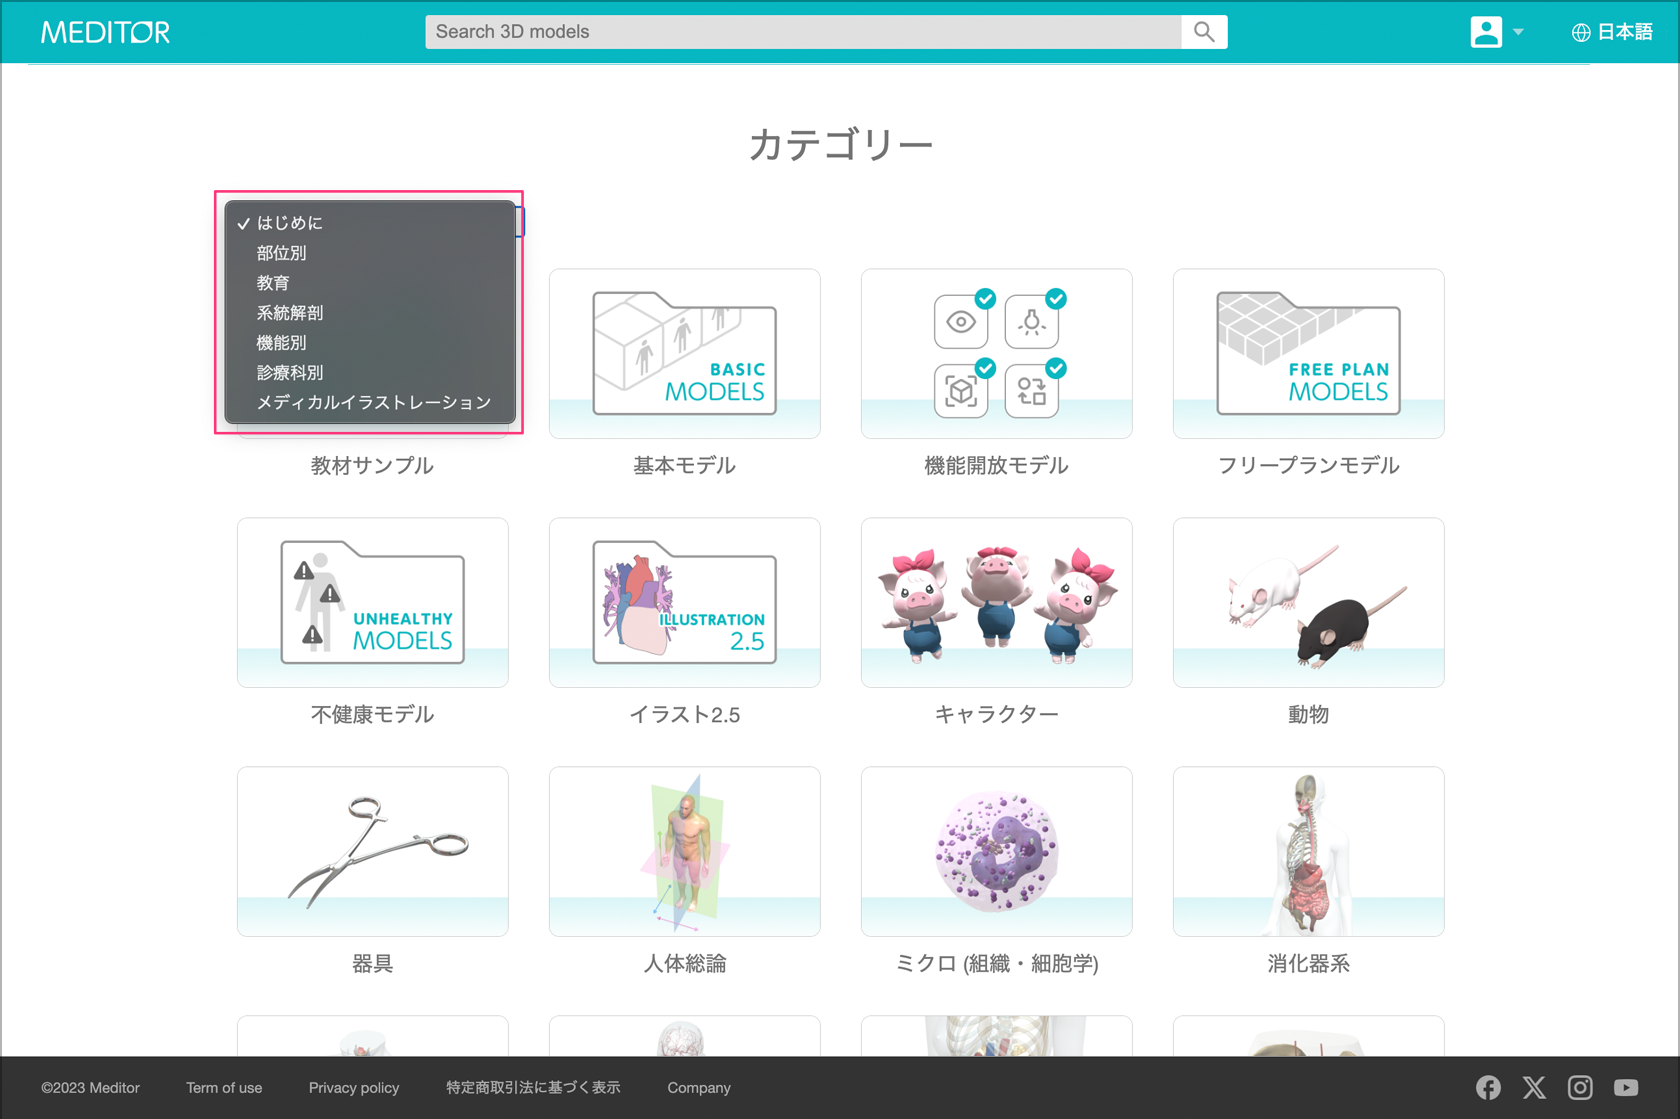This screenshot has width=1680, height=1119.
Task: Open the user account icon menu
Action: point(1487,32)
